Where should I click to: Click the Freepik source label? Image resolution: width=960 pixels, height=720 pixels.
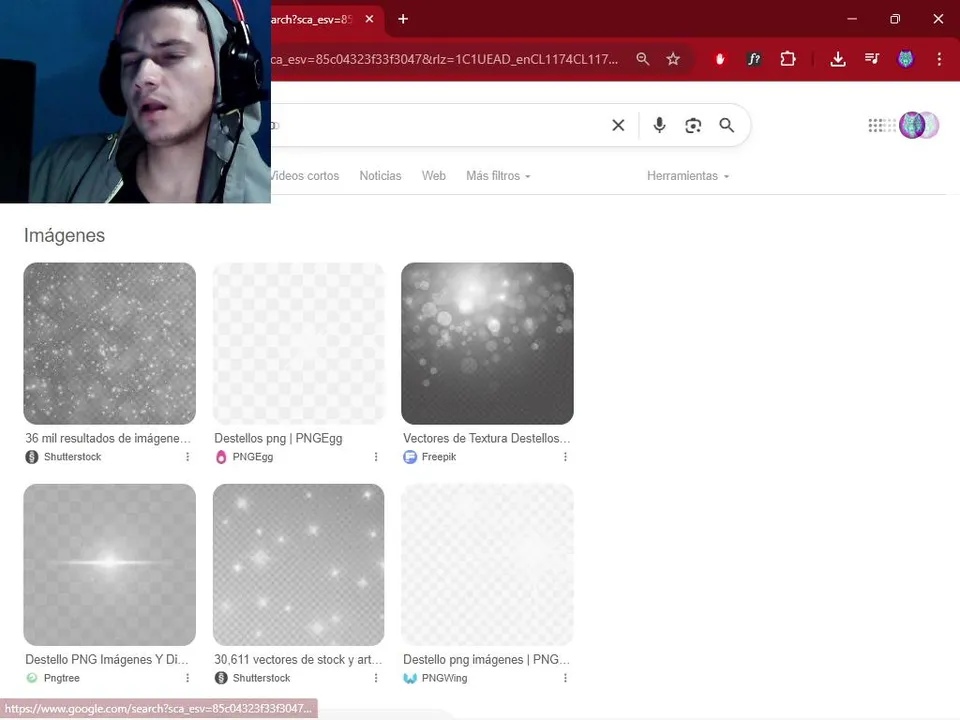click(x=438, y=457)
